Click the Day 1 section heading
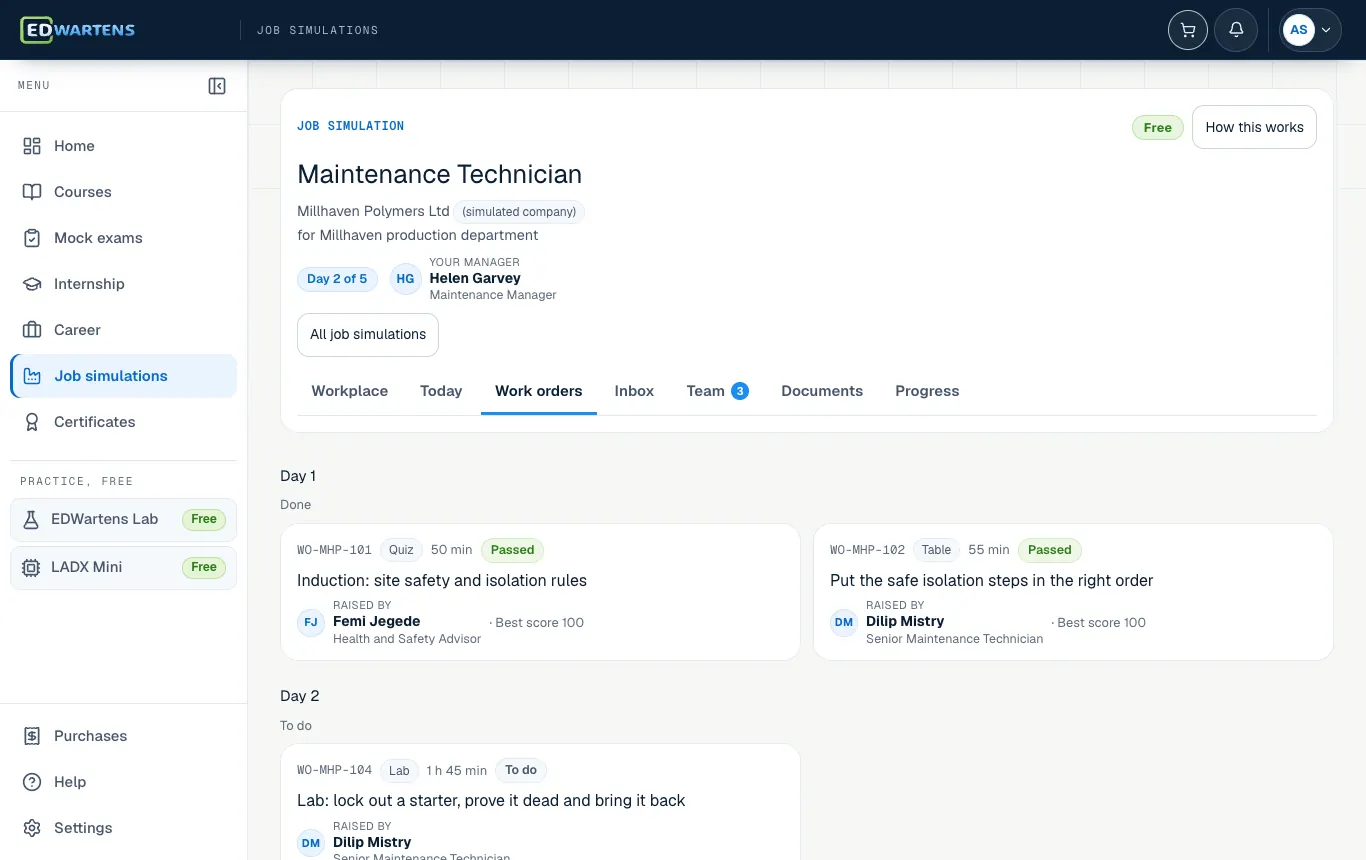 click(x=298, y=476)
